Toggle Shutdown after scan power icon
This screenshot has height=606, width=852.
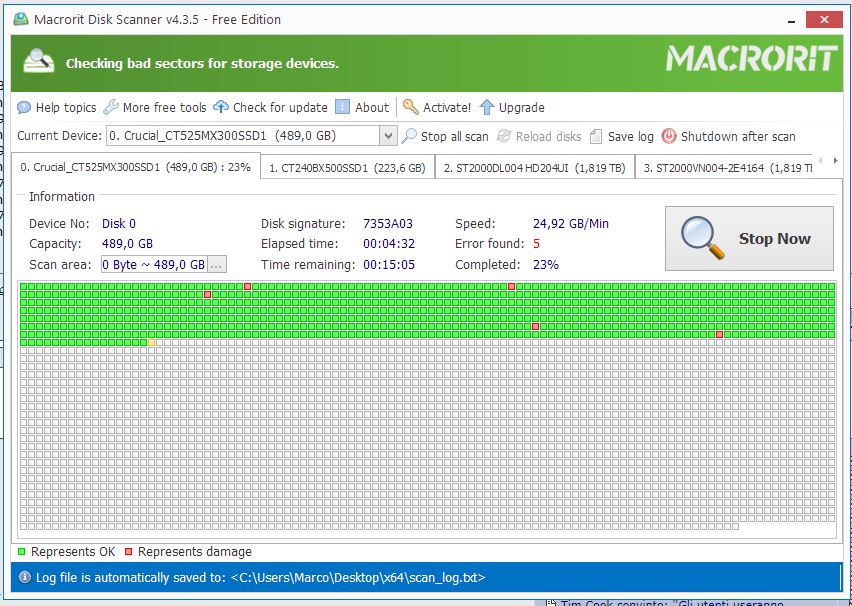669,136
